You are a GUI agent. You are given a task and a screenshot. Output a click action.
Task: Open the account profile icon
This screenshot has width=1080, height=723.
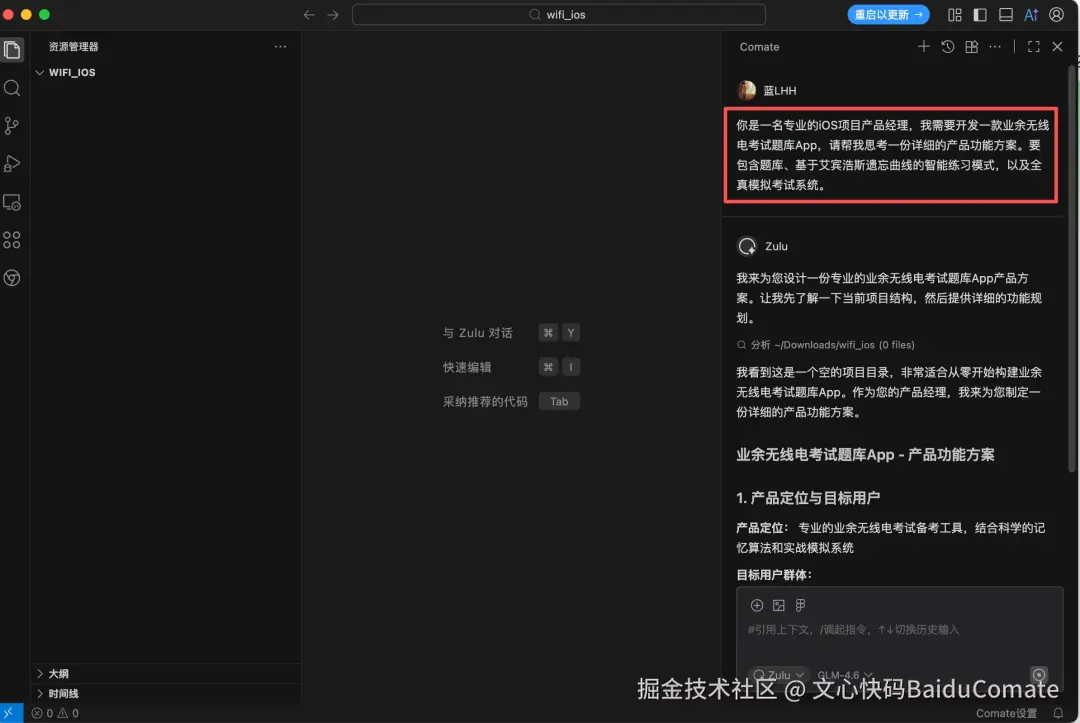[1057, 14]
